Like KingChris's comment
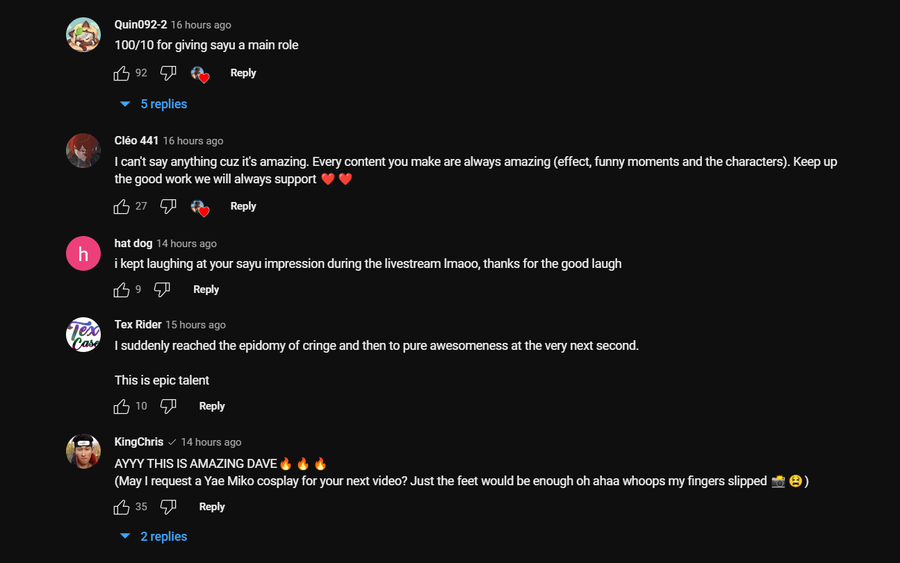The height and width of the screenshot is (563, 900). click(122, 507)
